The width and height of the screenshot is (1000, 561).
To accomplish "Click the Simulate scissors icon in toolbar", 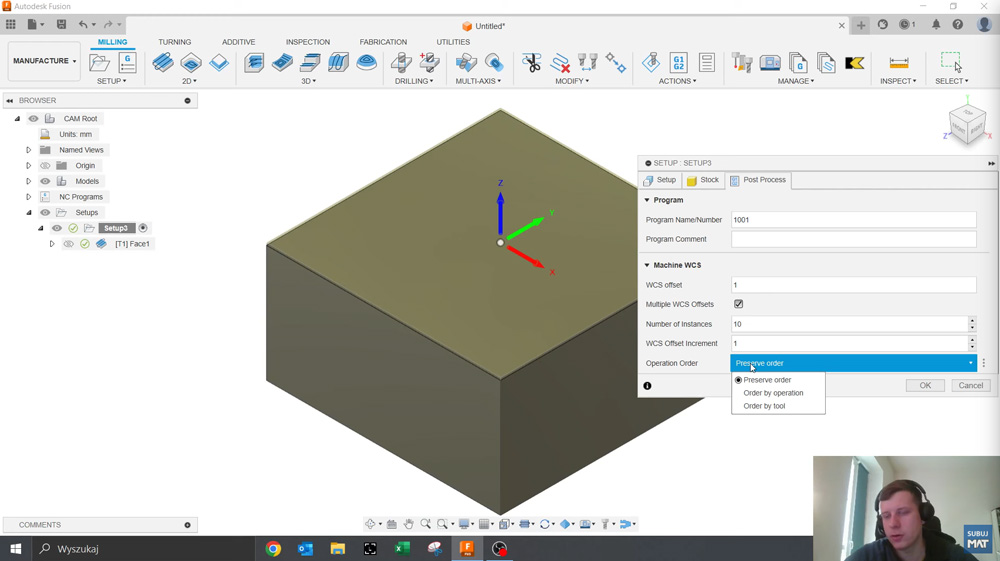I will tap(532, 63).
